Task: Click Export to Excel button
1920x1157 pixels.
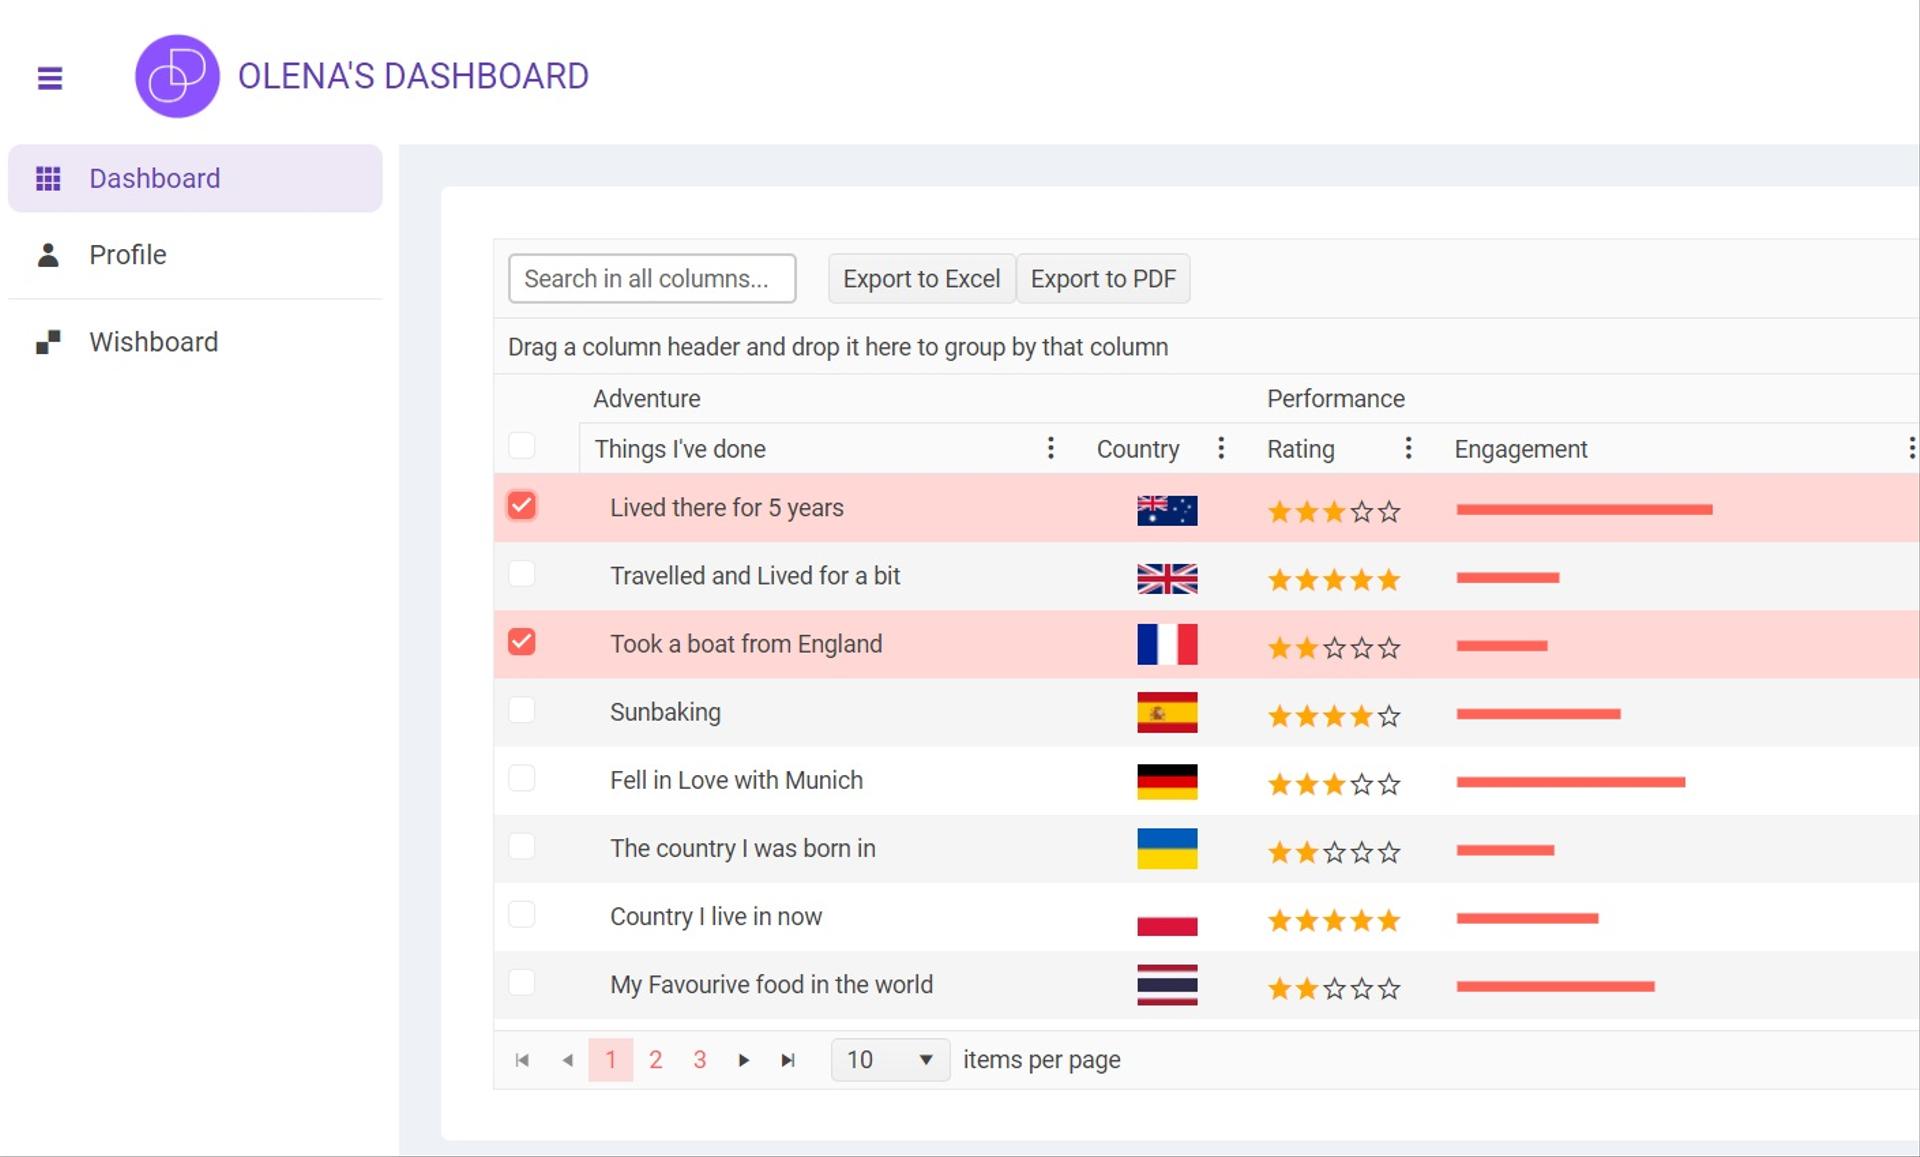Action: coord(920,278)
